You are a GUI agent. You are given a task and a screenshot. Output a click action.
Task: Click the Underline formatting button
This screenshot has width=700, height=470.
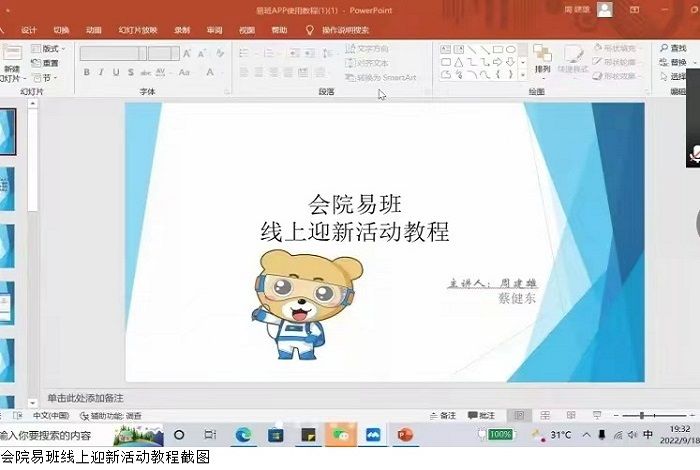[x=116, y=72]
